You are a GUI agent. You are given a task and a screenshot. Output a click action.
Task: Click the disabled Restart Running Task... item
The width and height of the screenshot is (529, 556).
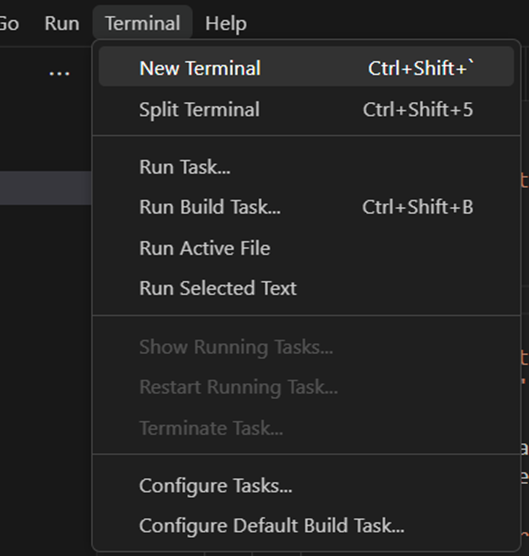tap(306, 387)
